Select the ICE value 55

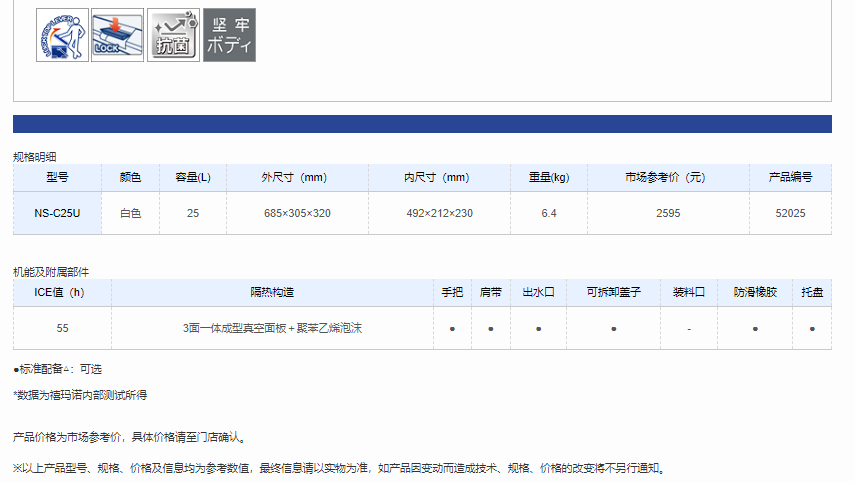click(62, 328)
